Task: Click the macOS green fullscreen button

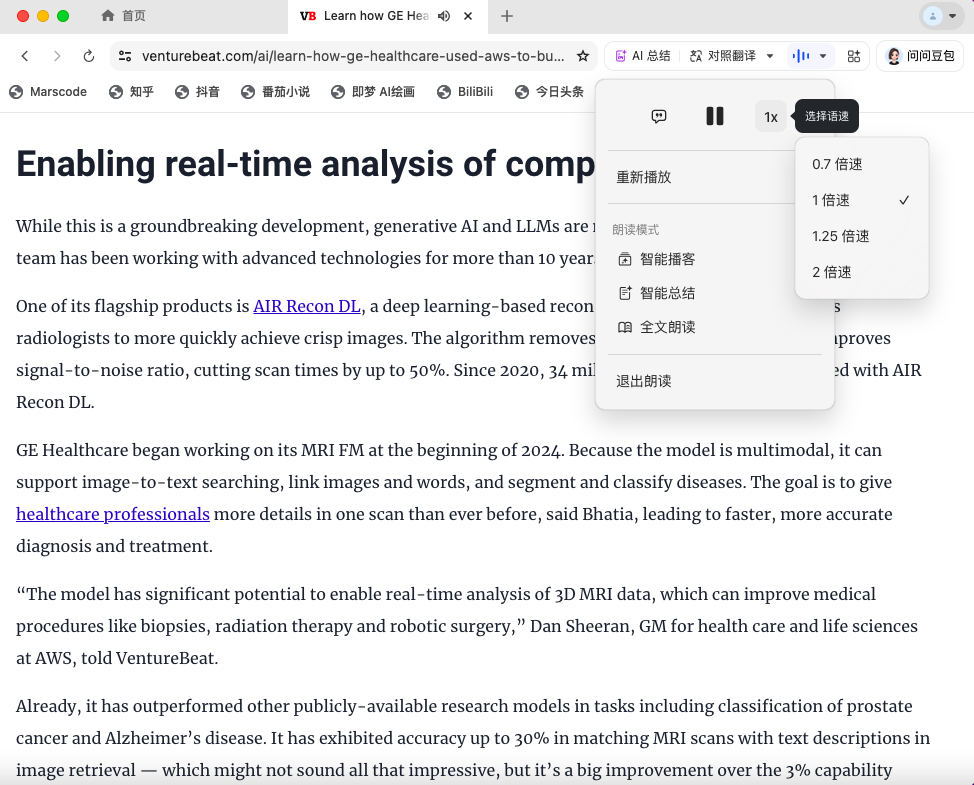Action: pos(63,16)
